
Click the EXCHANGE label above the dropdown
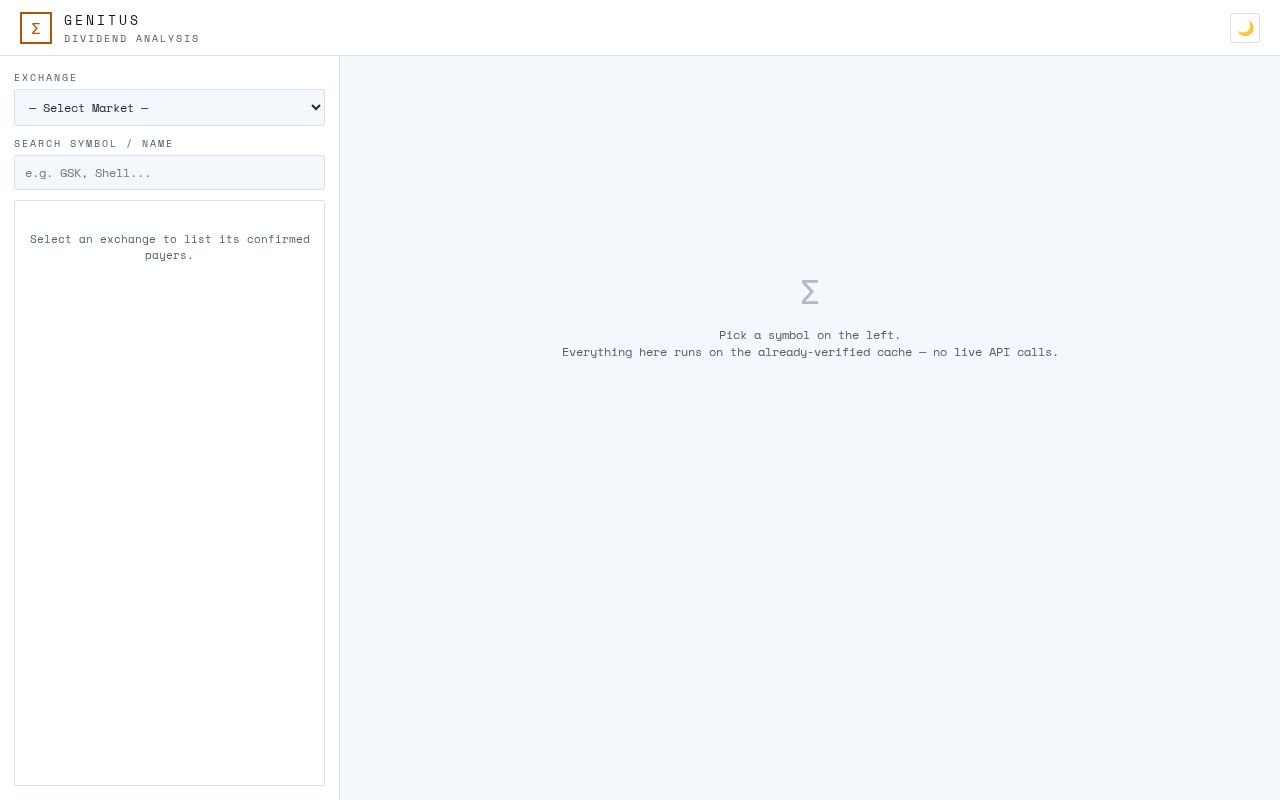pos(46,77)
